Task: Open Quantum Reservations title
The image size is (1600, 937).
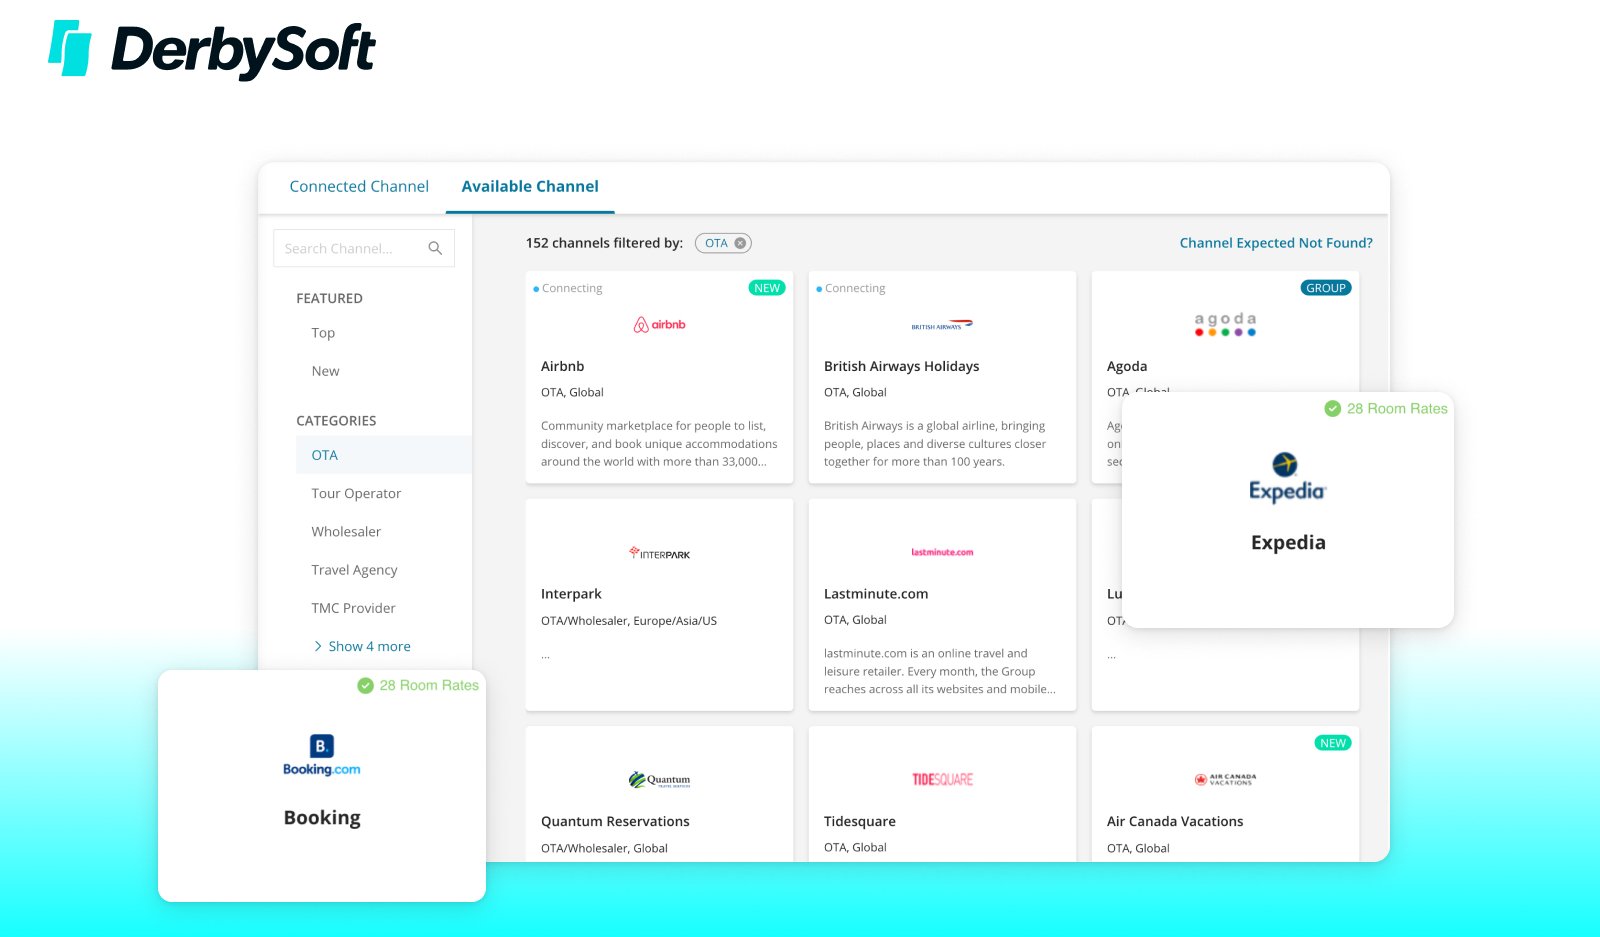Action: [x=615, y=821]
